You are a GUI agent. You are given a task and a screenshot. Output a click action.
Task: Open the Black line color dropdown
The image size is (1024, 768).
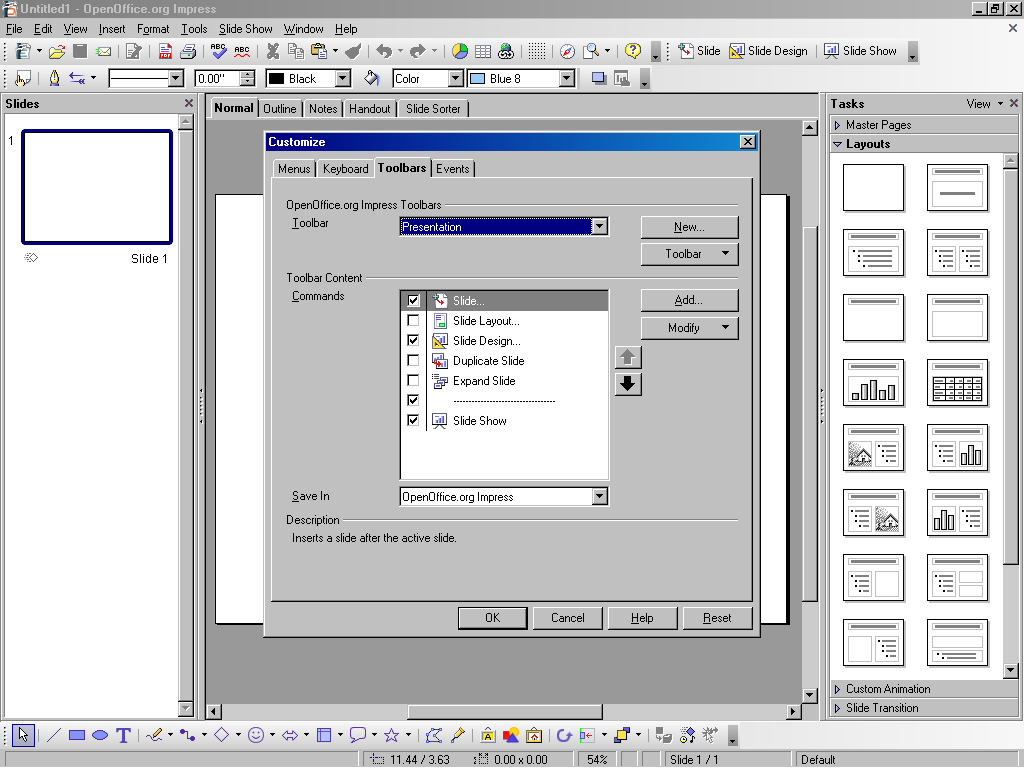(343, 78)
